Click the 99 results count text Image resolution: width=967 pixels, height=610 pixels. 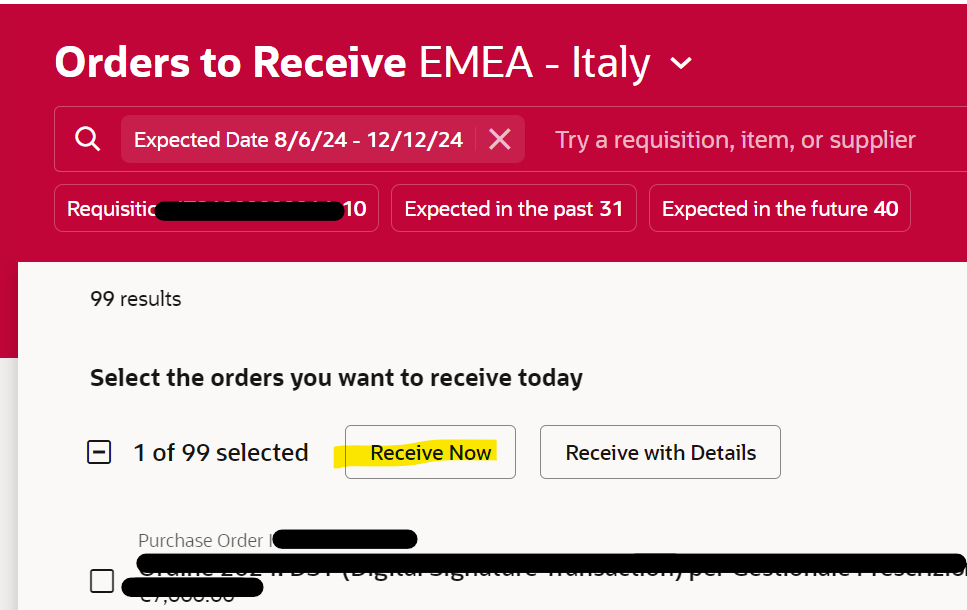(x=135, y=298)
